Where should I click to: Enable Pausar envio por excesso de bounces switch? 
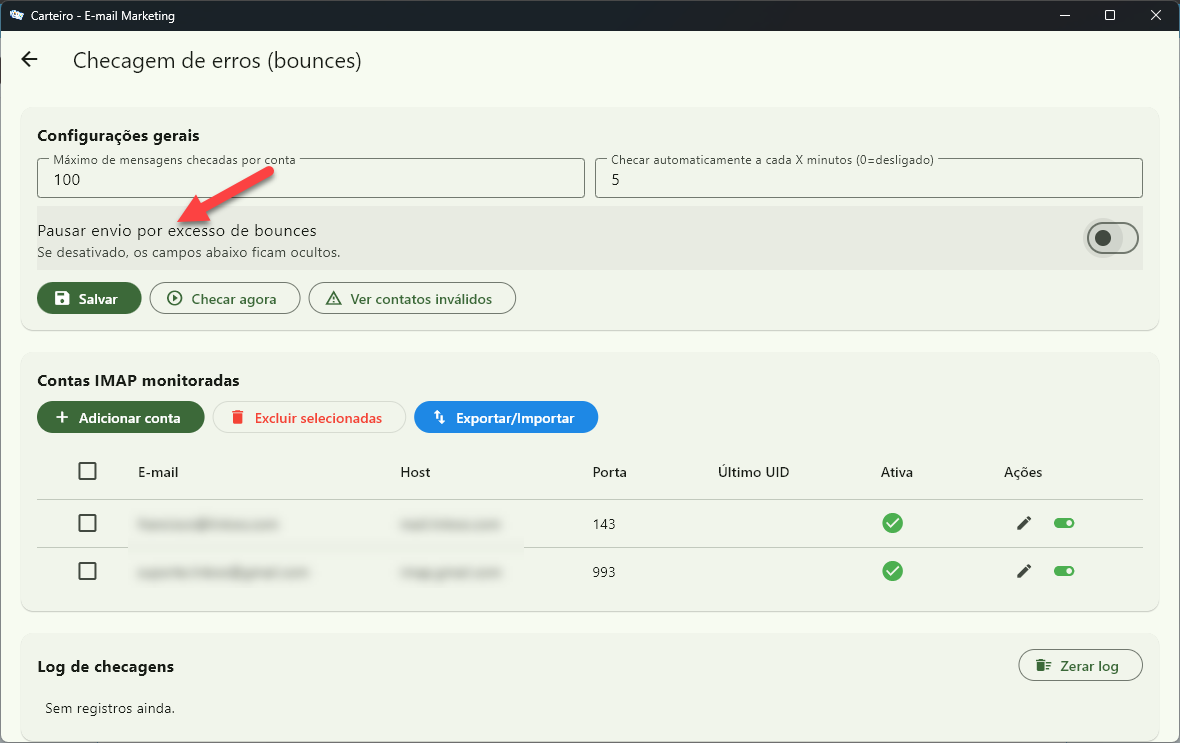1112,238
